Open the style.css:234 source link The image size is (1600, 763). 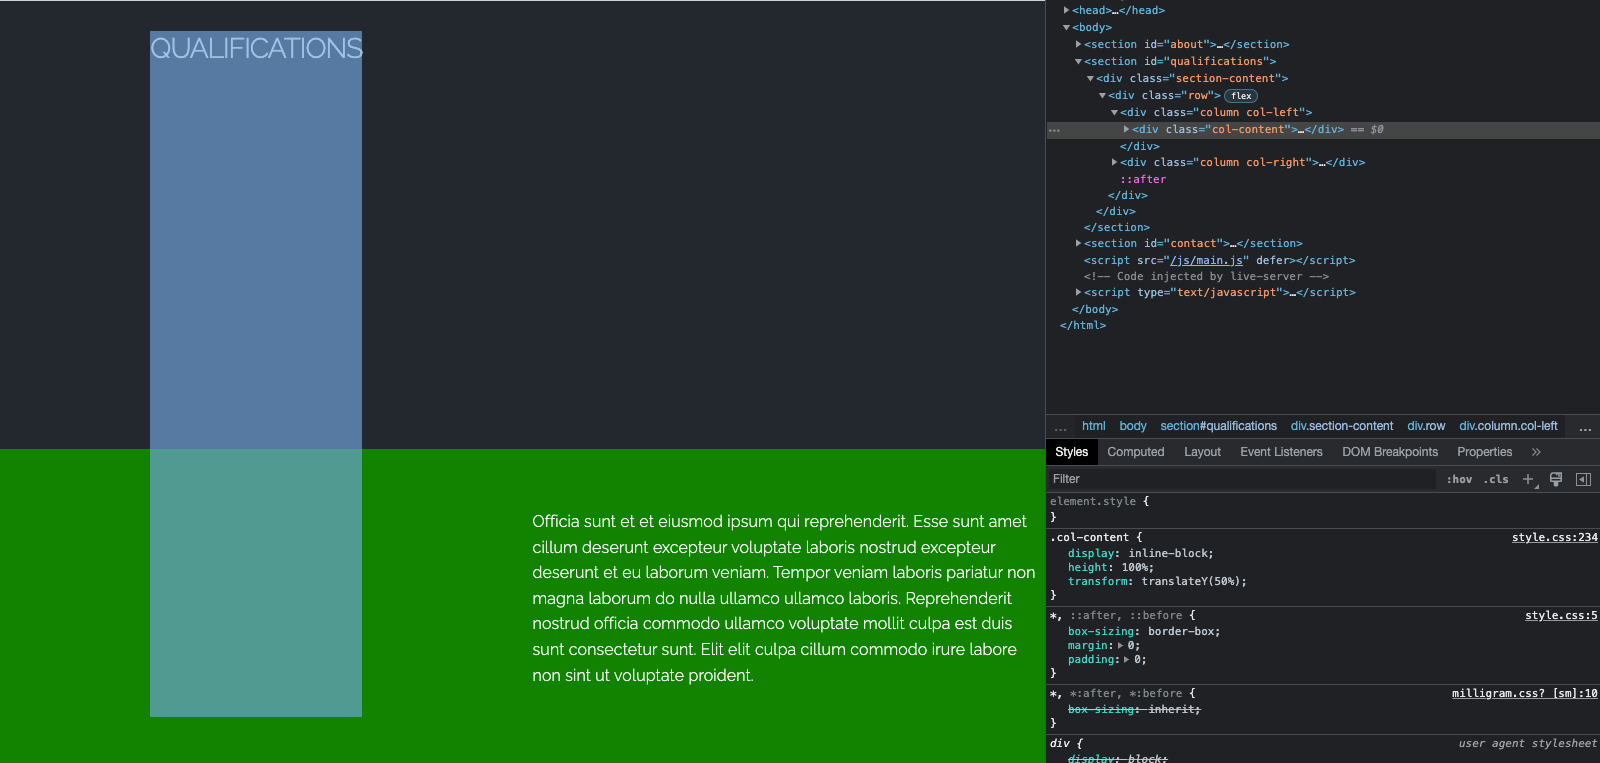click(x=1555, y=538)
